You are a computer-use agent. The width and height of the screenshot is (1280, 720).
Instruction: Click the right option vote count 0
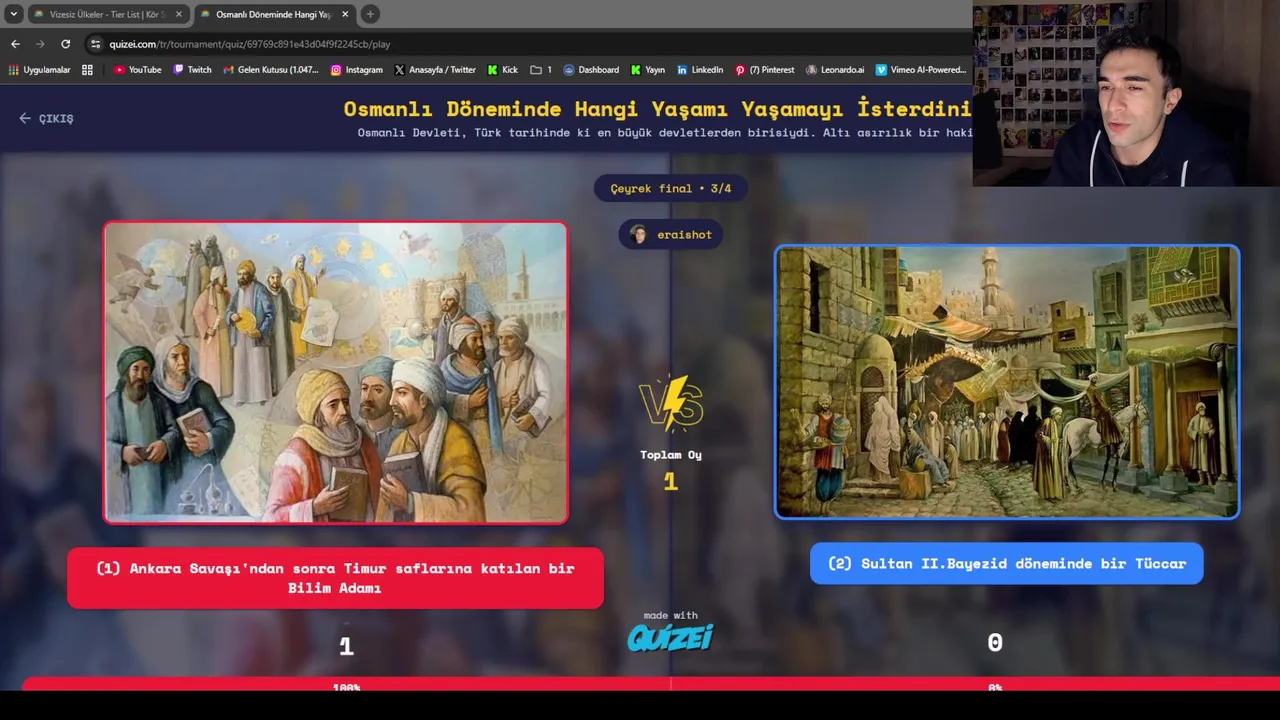click(995, 643)
